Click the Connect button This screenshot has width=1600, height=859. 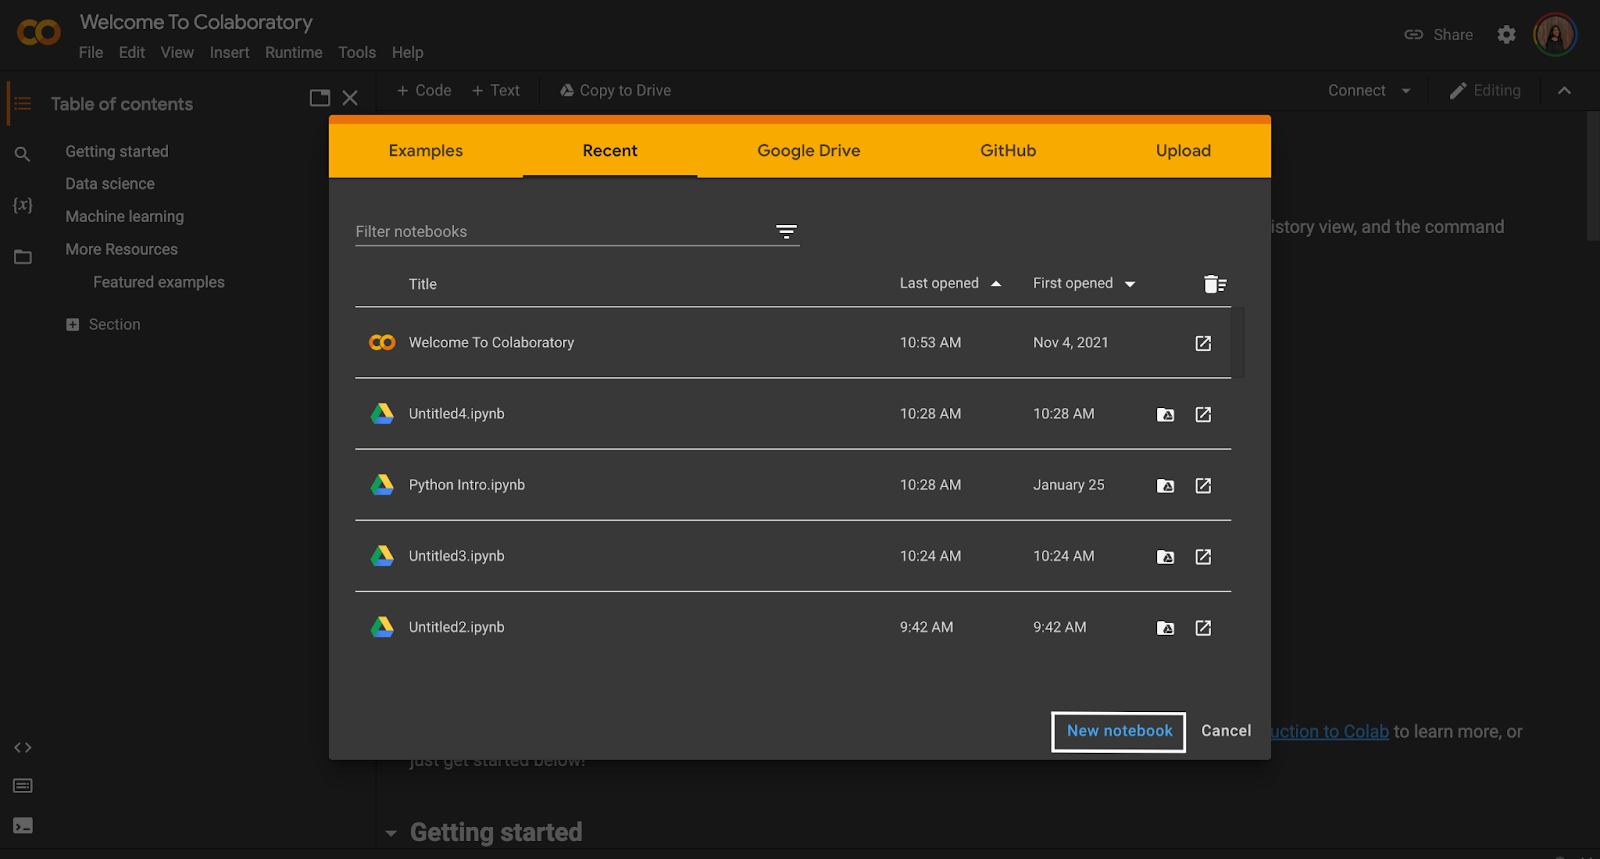1356,91
